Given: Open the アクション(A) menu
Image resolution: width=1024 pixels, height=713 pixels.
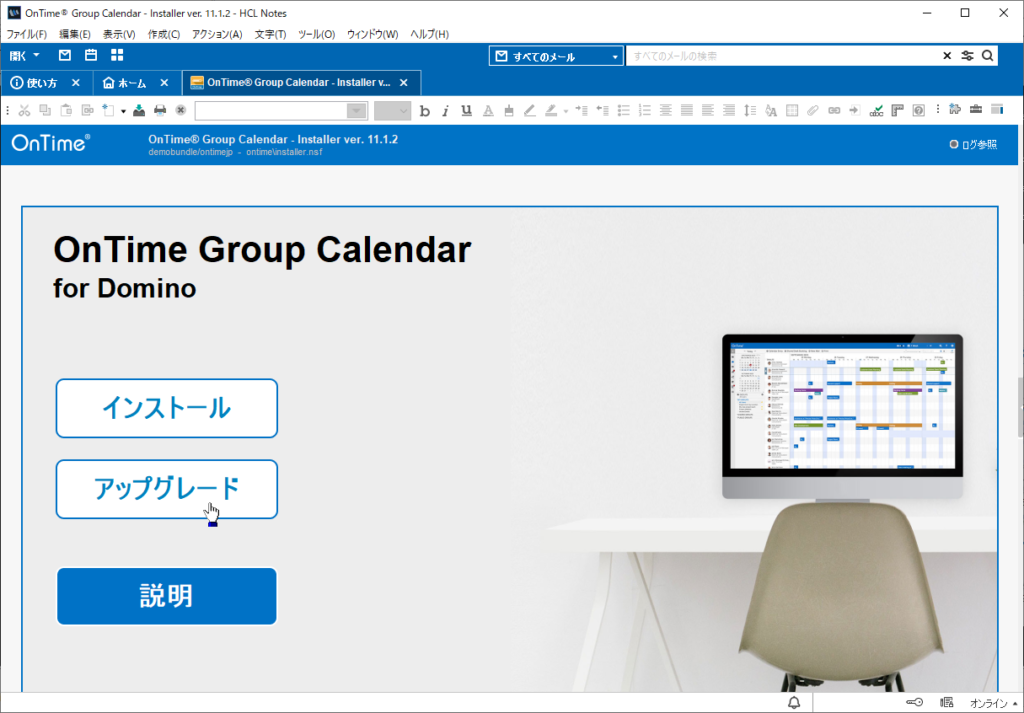Looking at the screenshot, I should click(217, 34).
